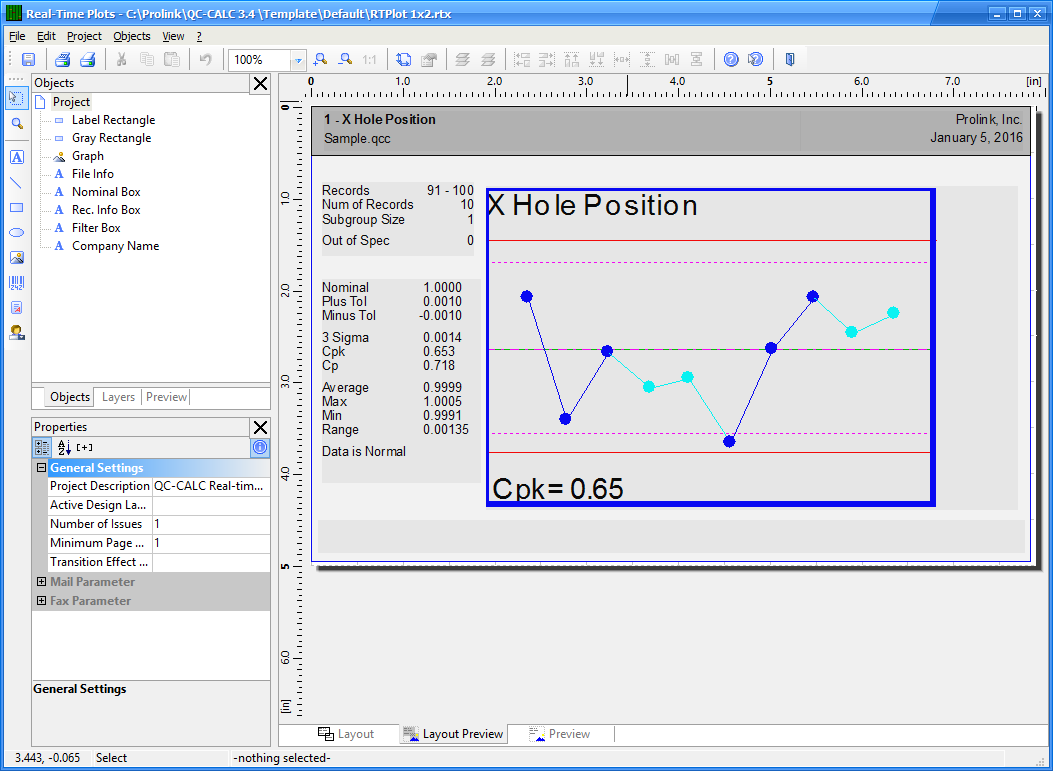
Task: Click the 1:1 zoom toolbar icon
Action: tap(367, 59)
